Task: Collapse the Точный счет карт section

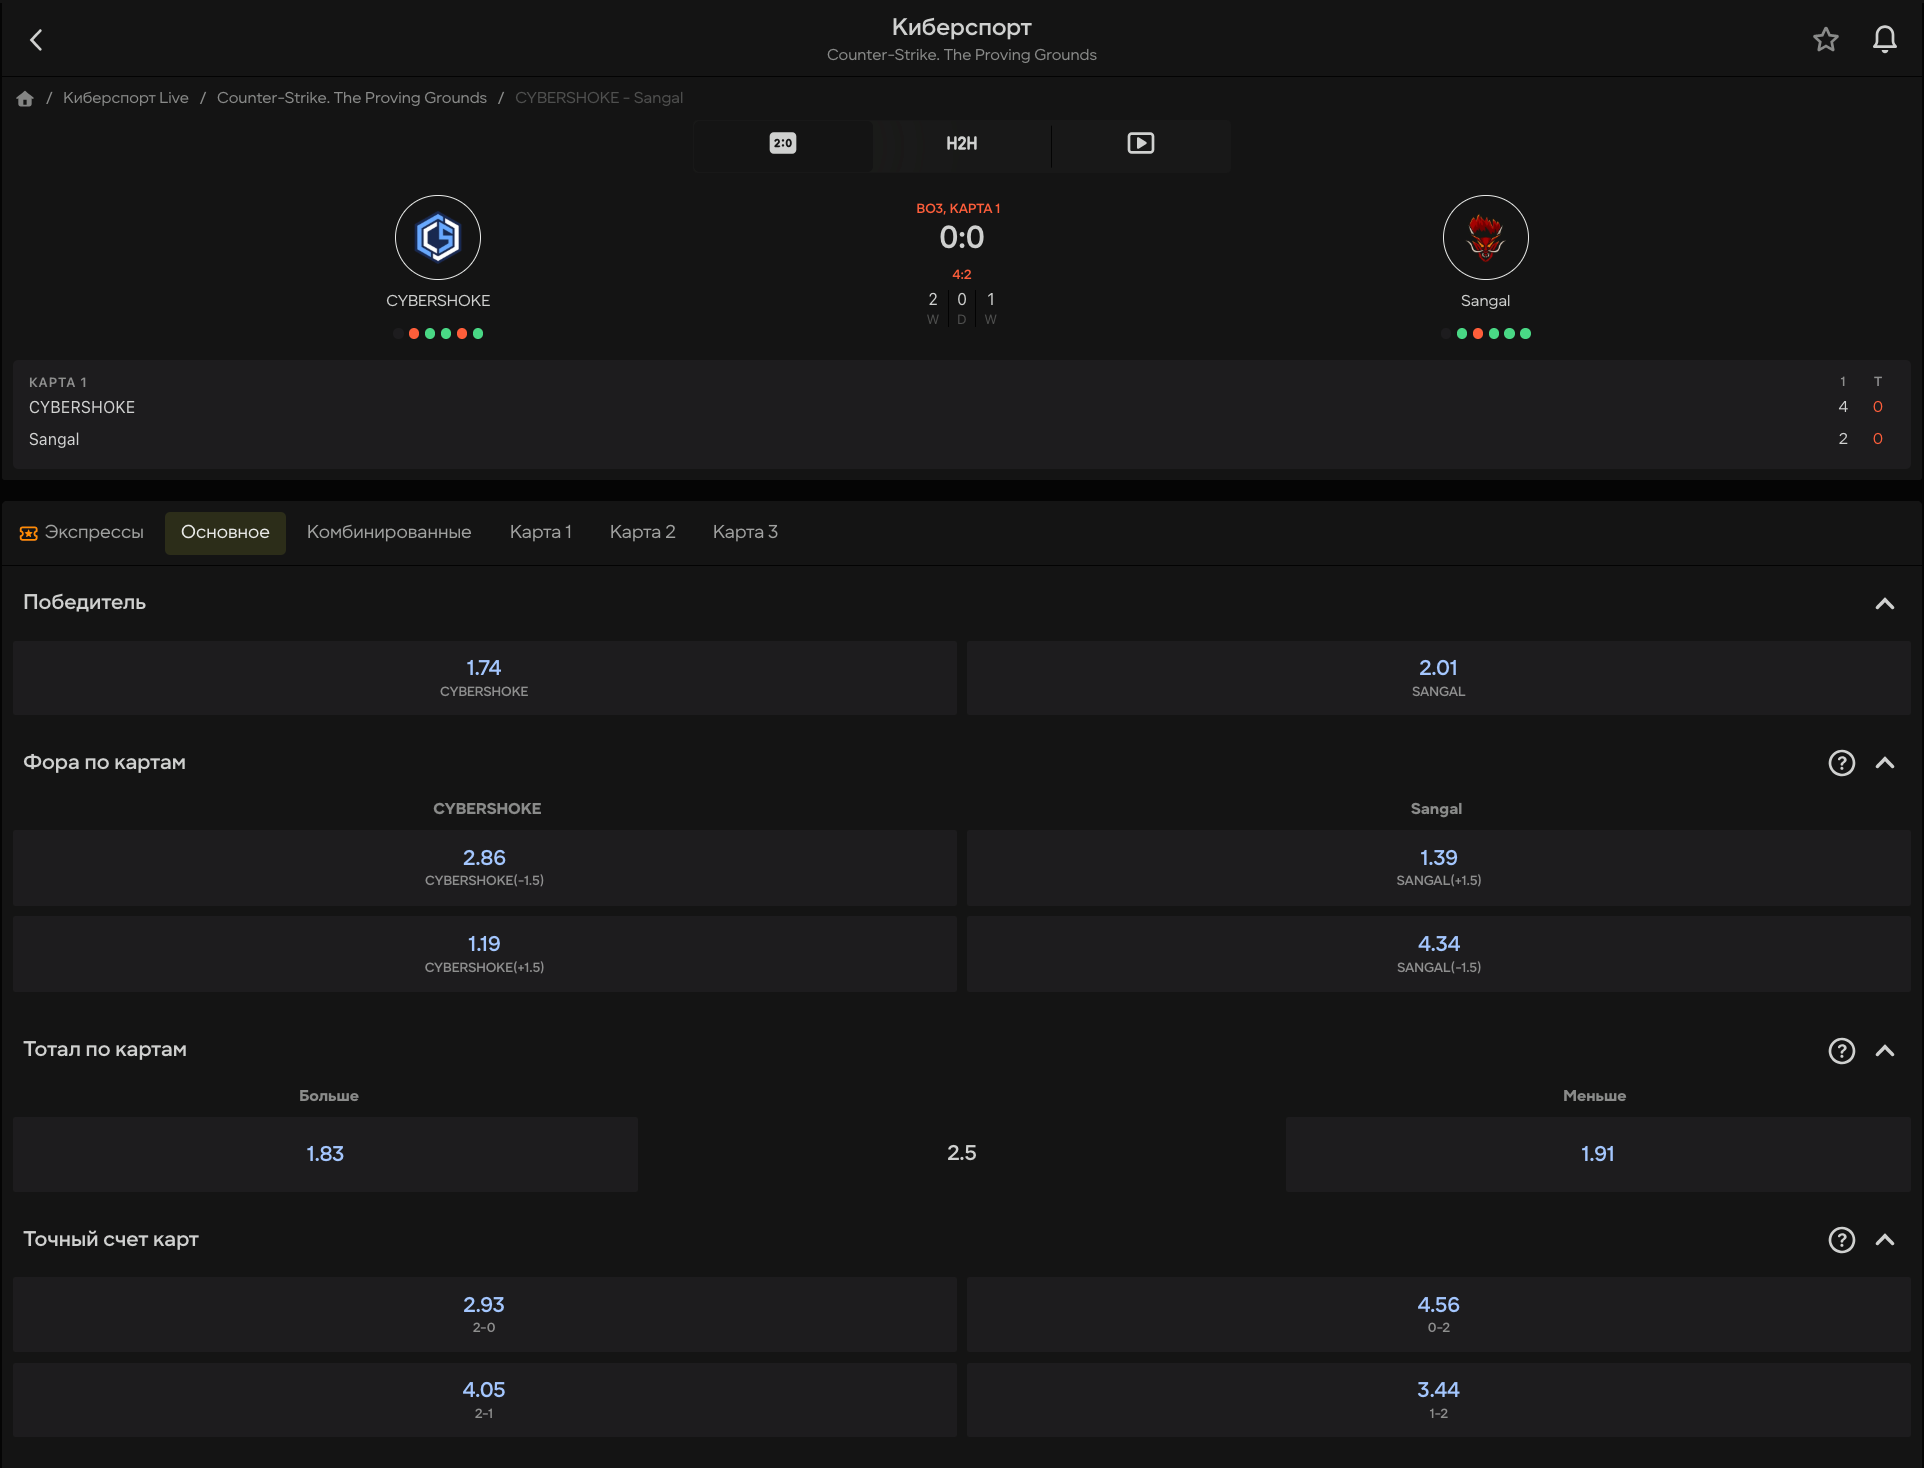Action: [x=1884, y=1240]
